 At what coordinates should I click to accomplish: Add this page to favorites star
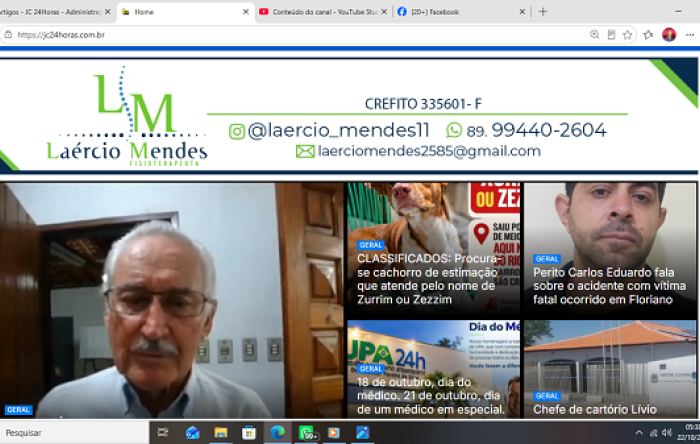point(628,35)
